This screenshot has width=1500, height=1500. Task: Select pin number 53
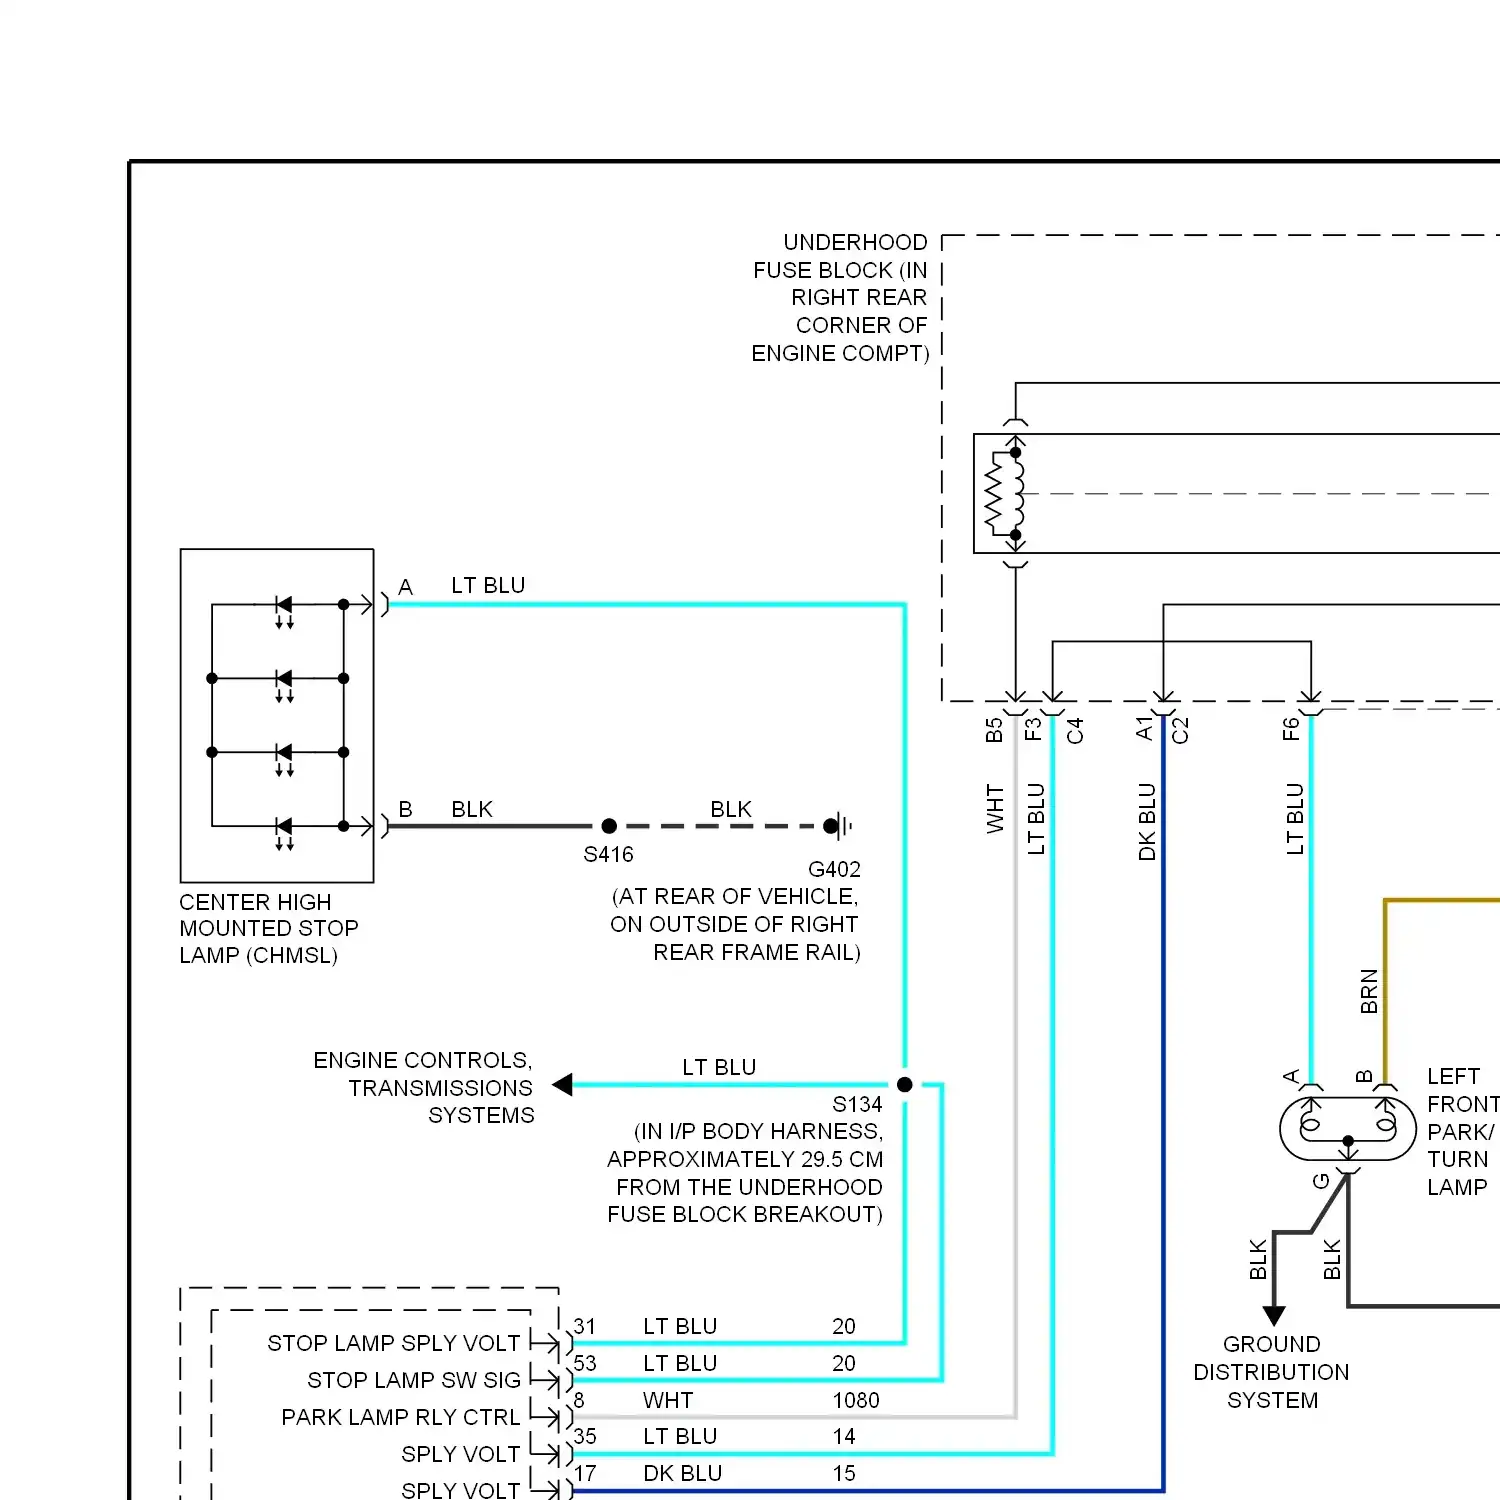[x=585, y=1363]
